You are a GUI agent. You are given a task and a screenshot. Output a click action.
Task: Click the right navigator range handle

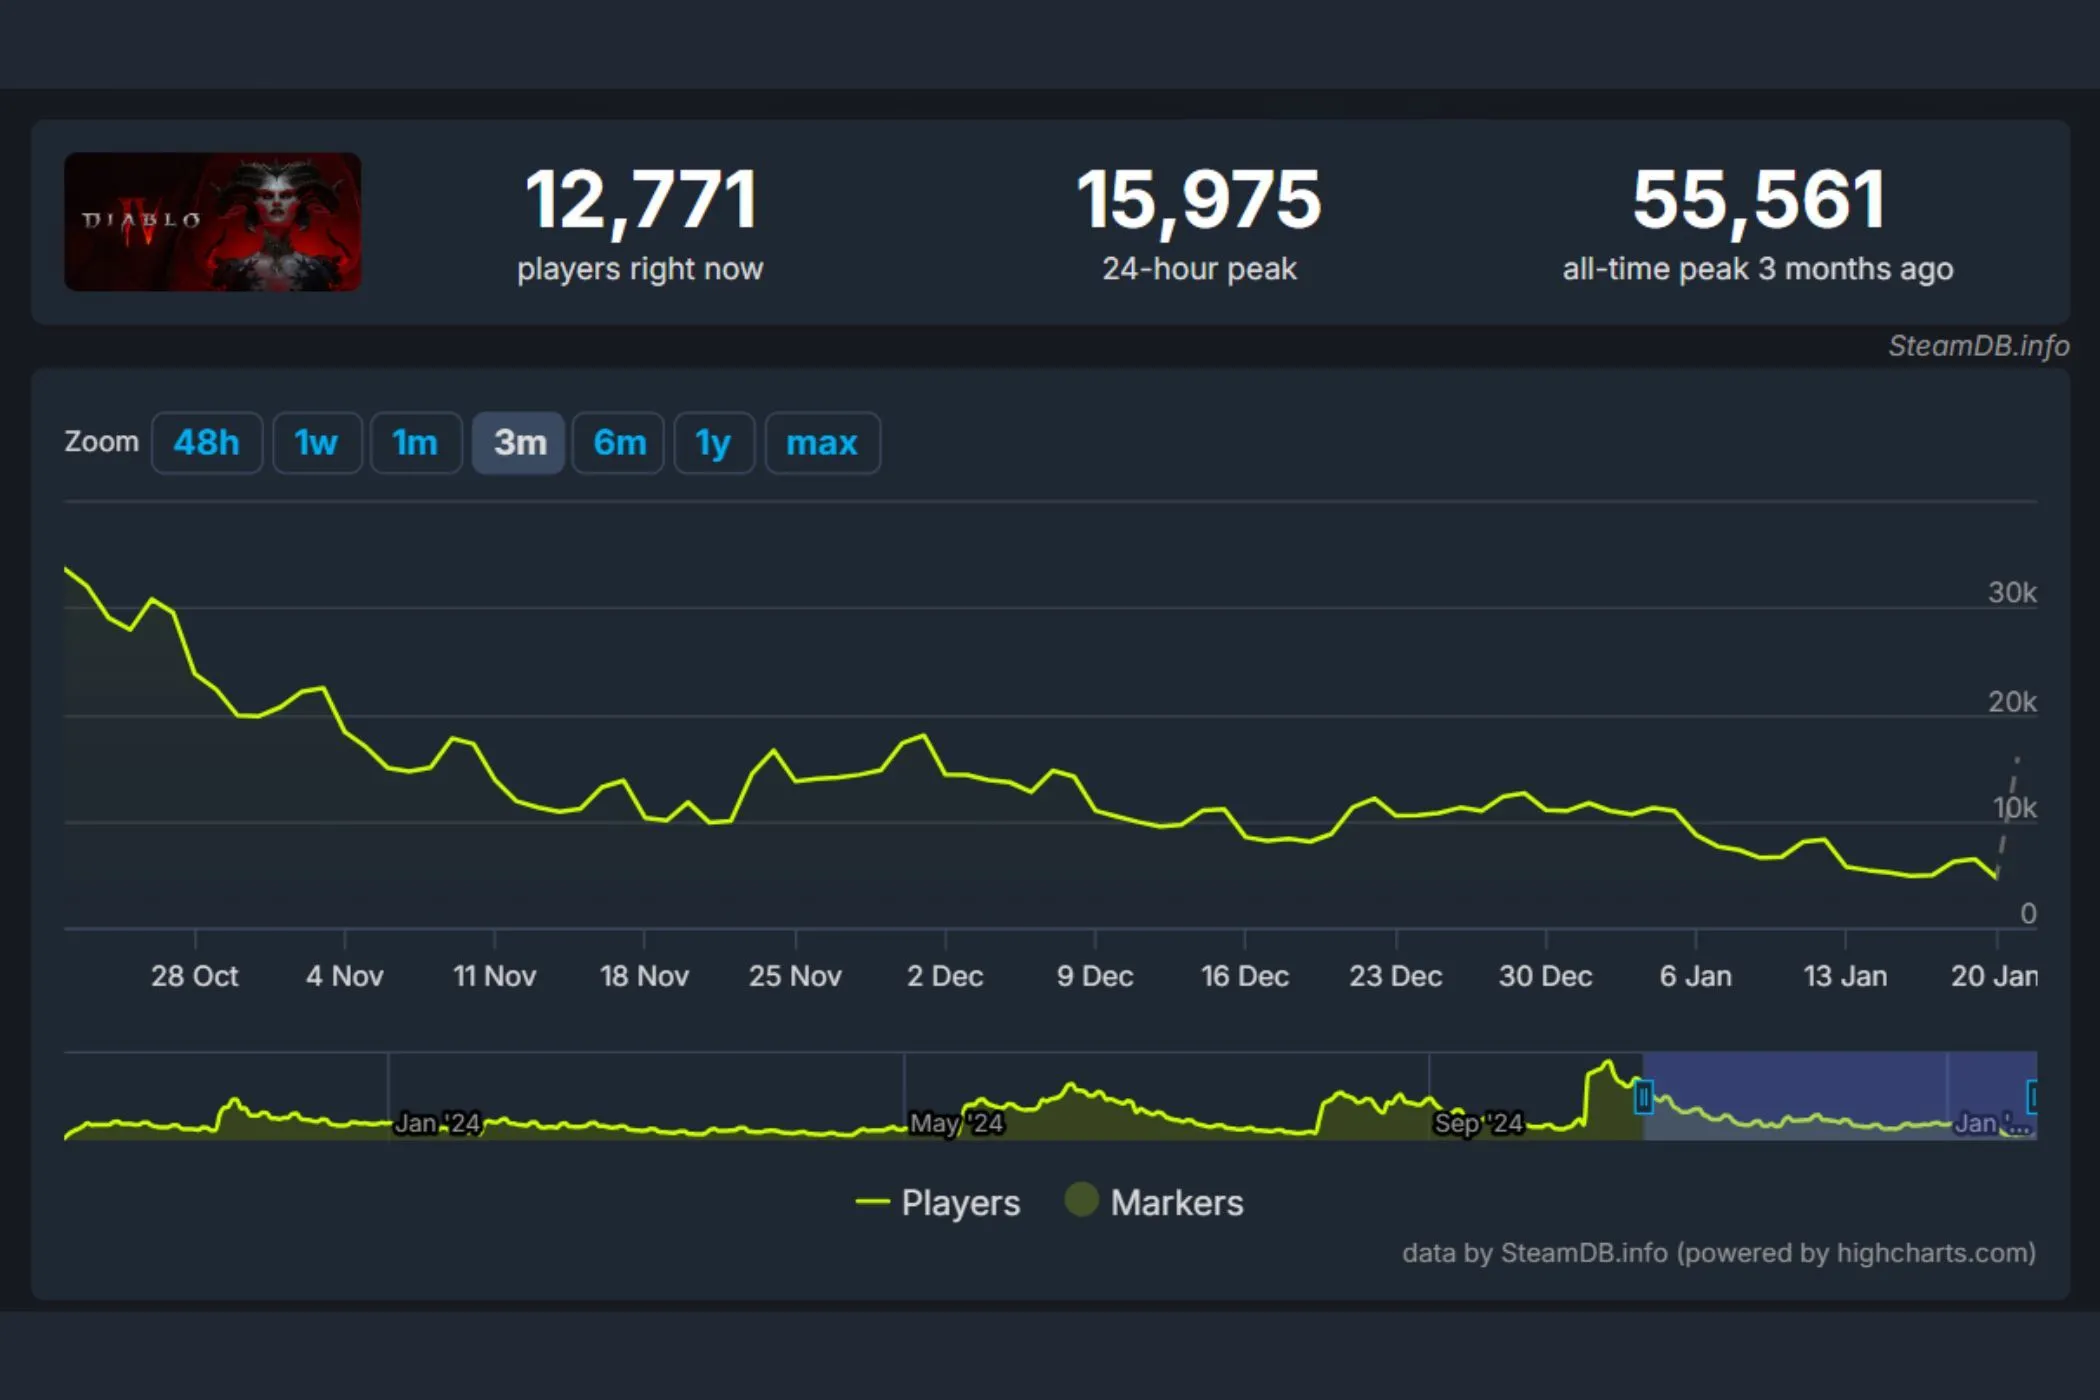[x=2032, y=1097]
